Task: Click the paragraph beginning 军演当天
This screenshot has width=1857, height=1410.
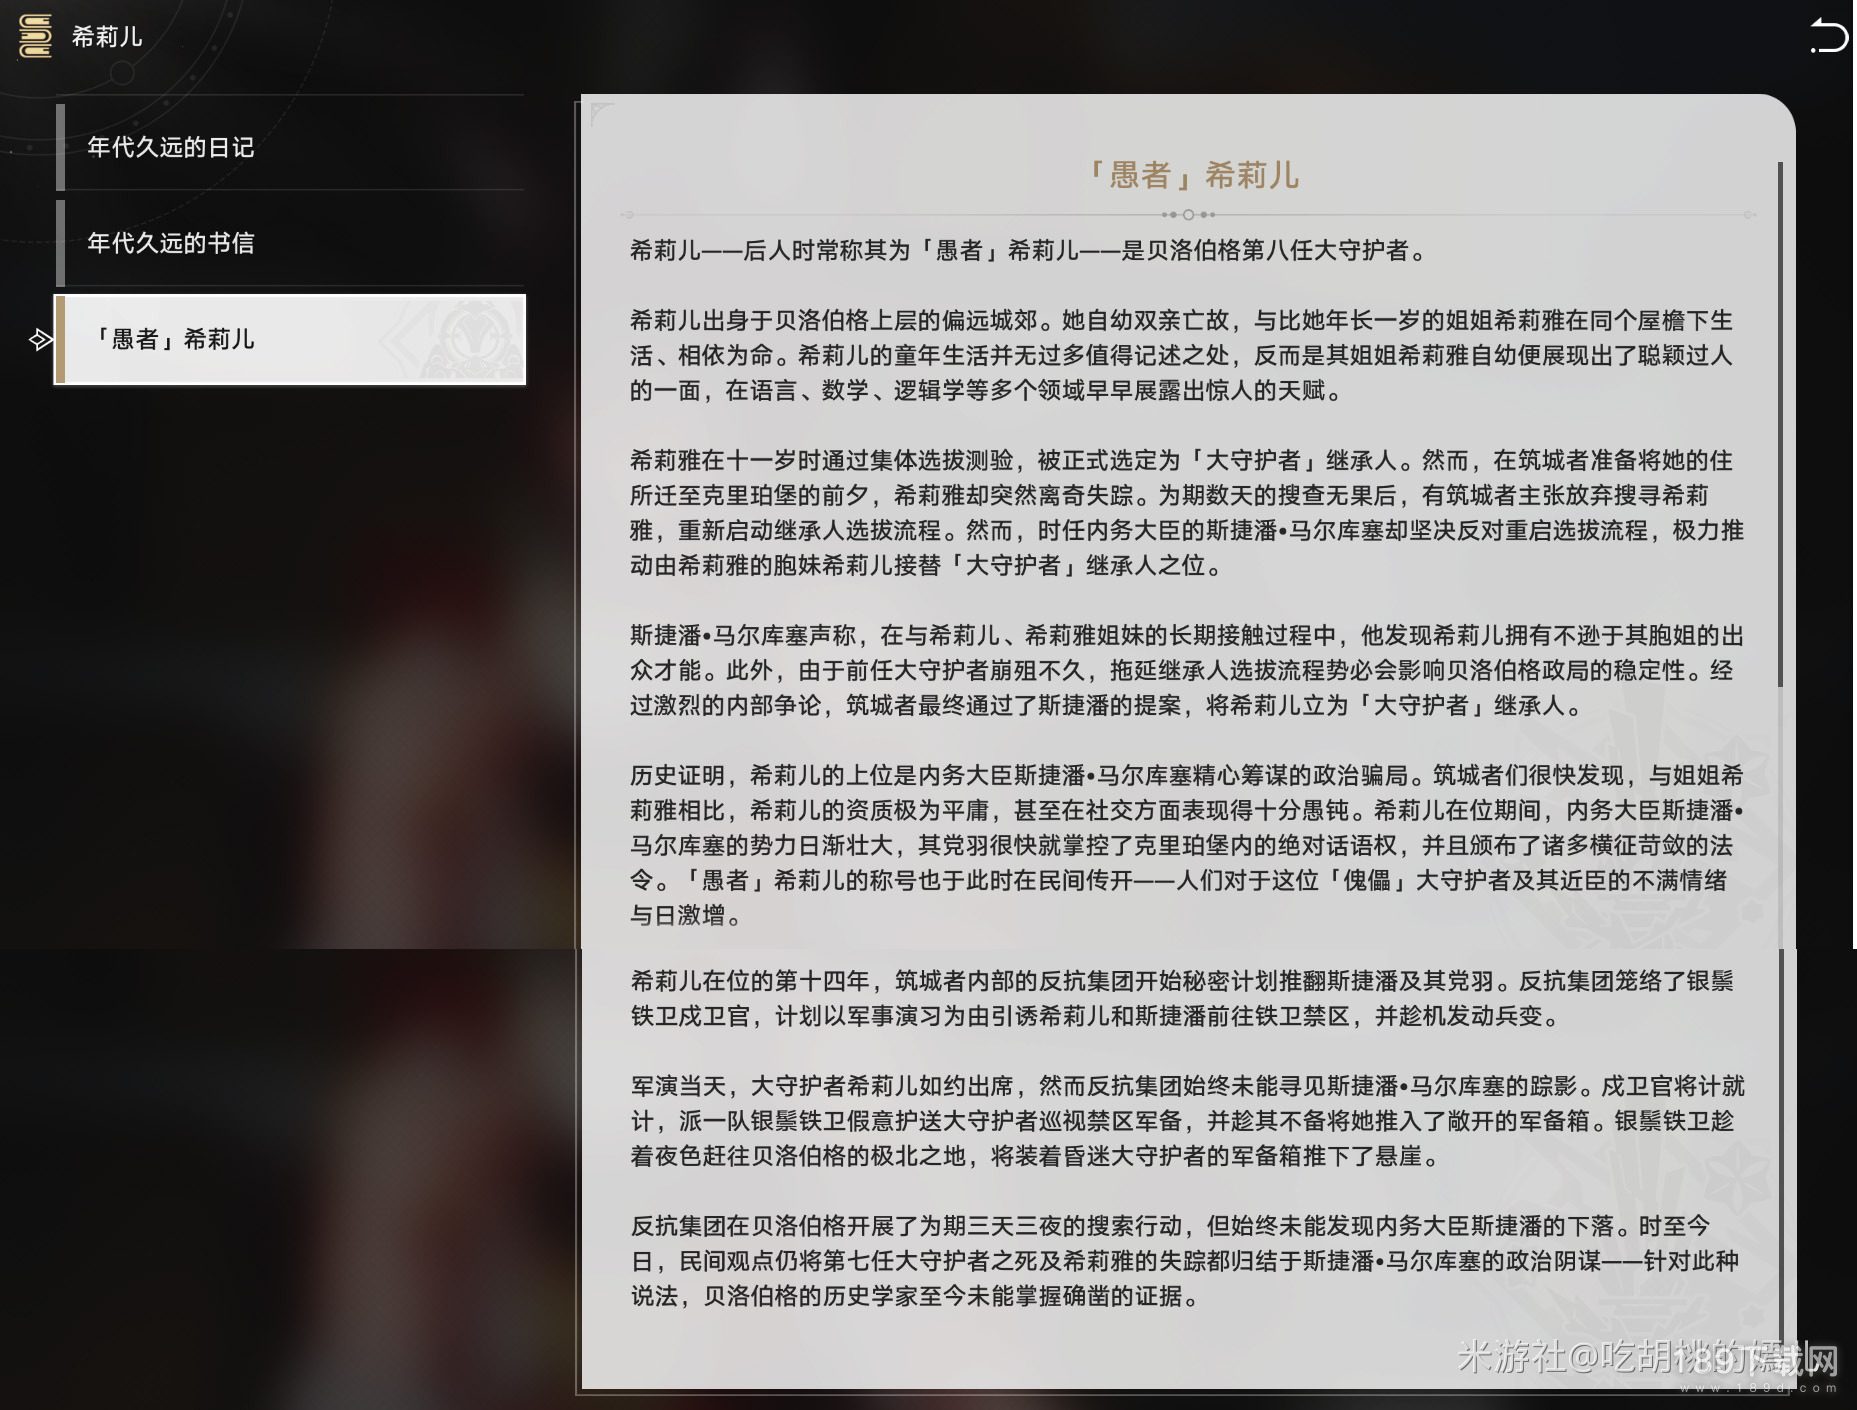Action: pos(1185,1121)
